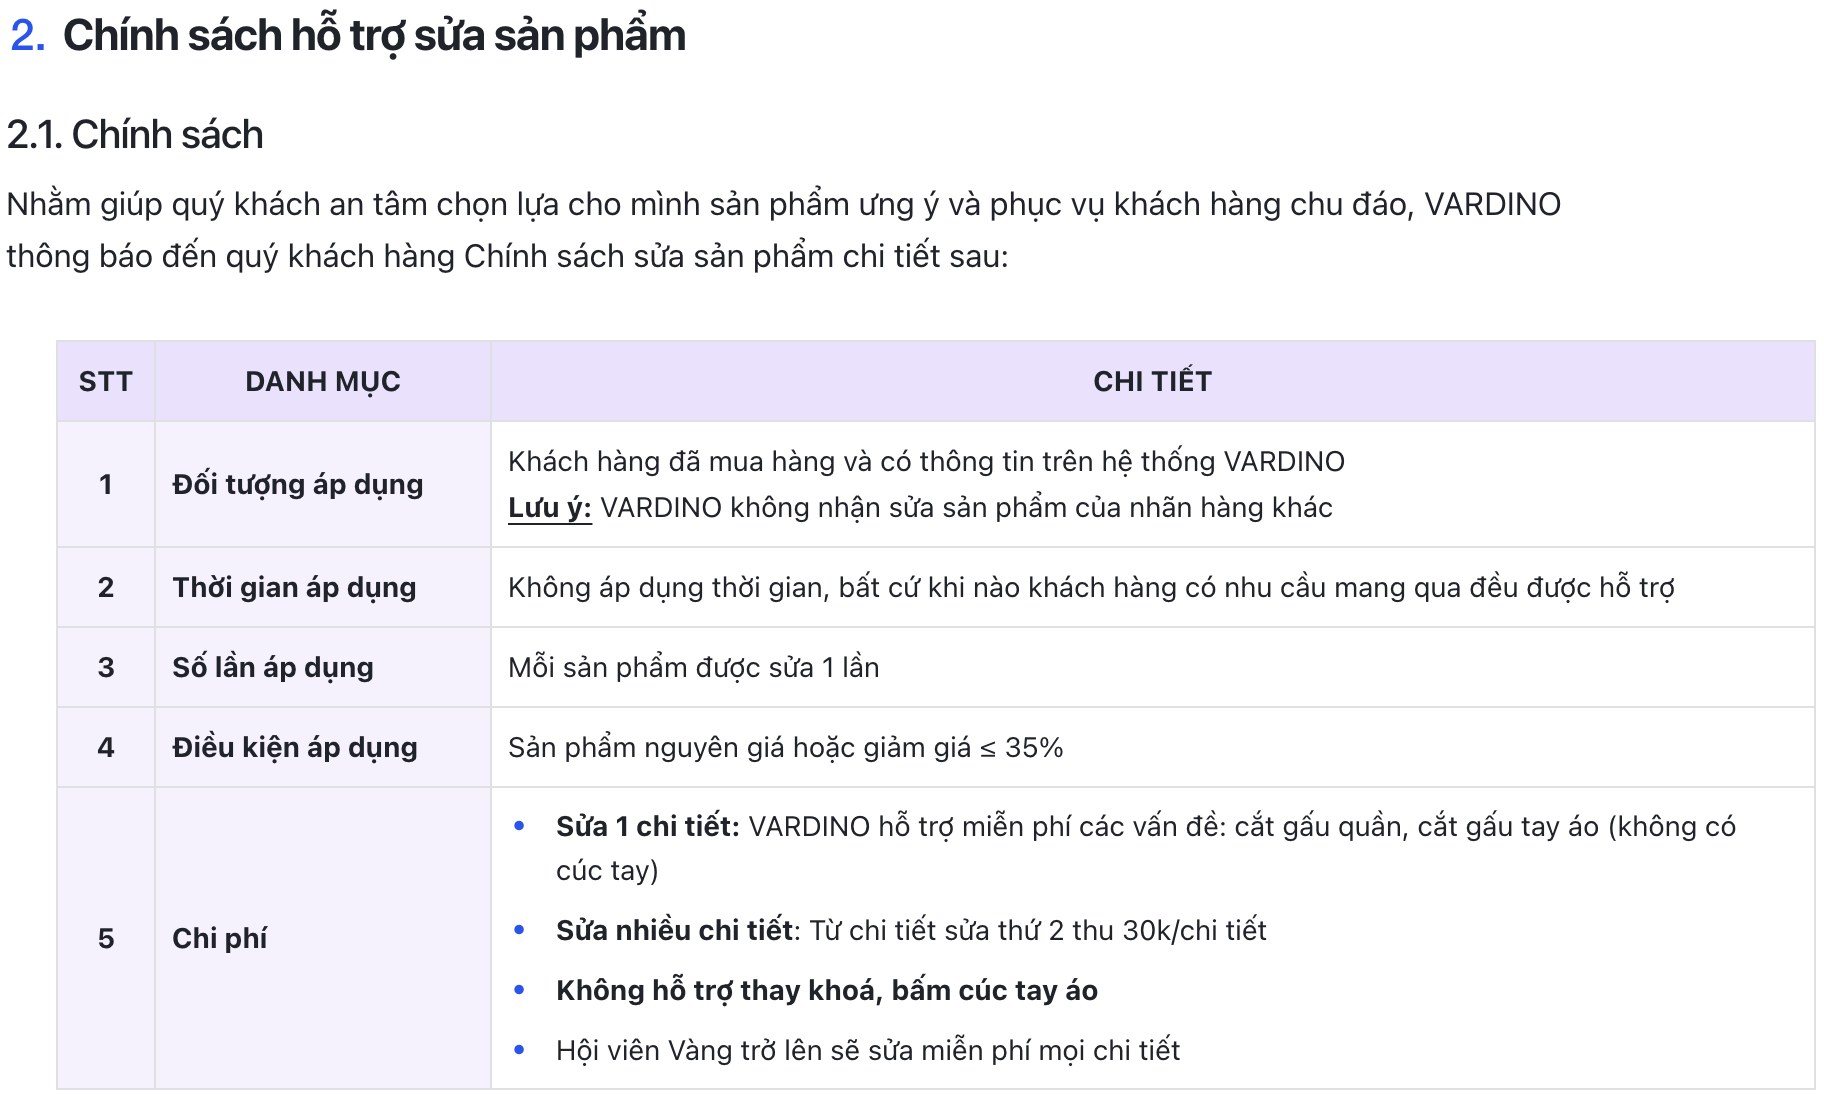Click the "Sửa 1 chi tiết:" bullet label
Viewport: 1824px width, 1096px height.
pos(647,827)
